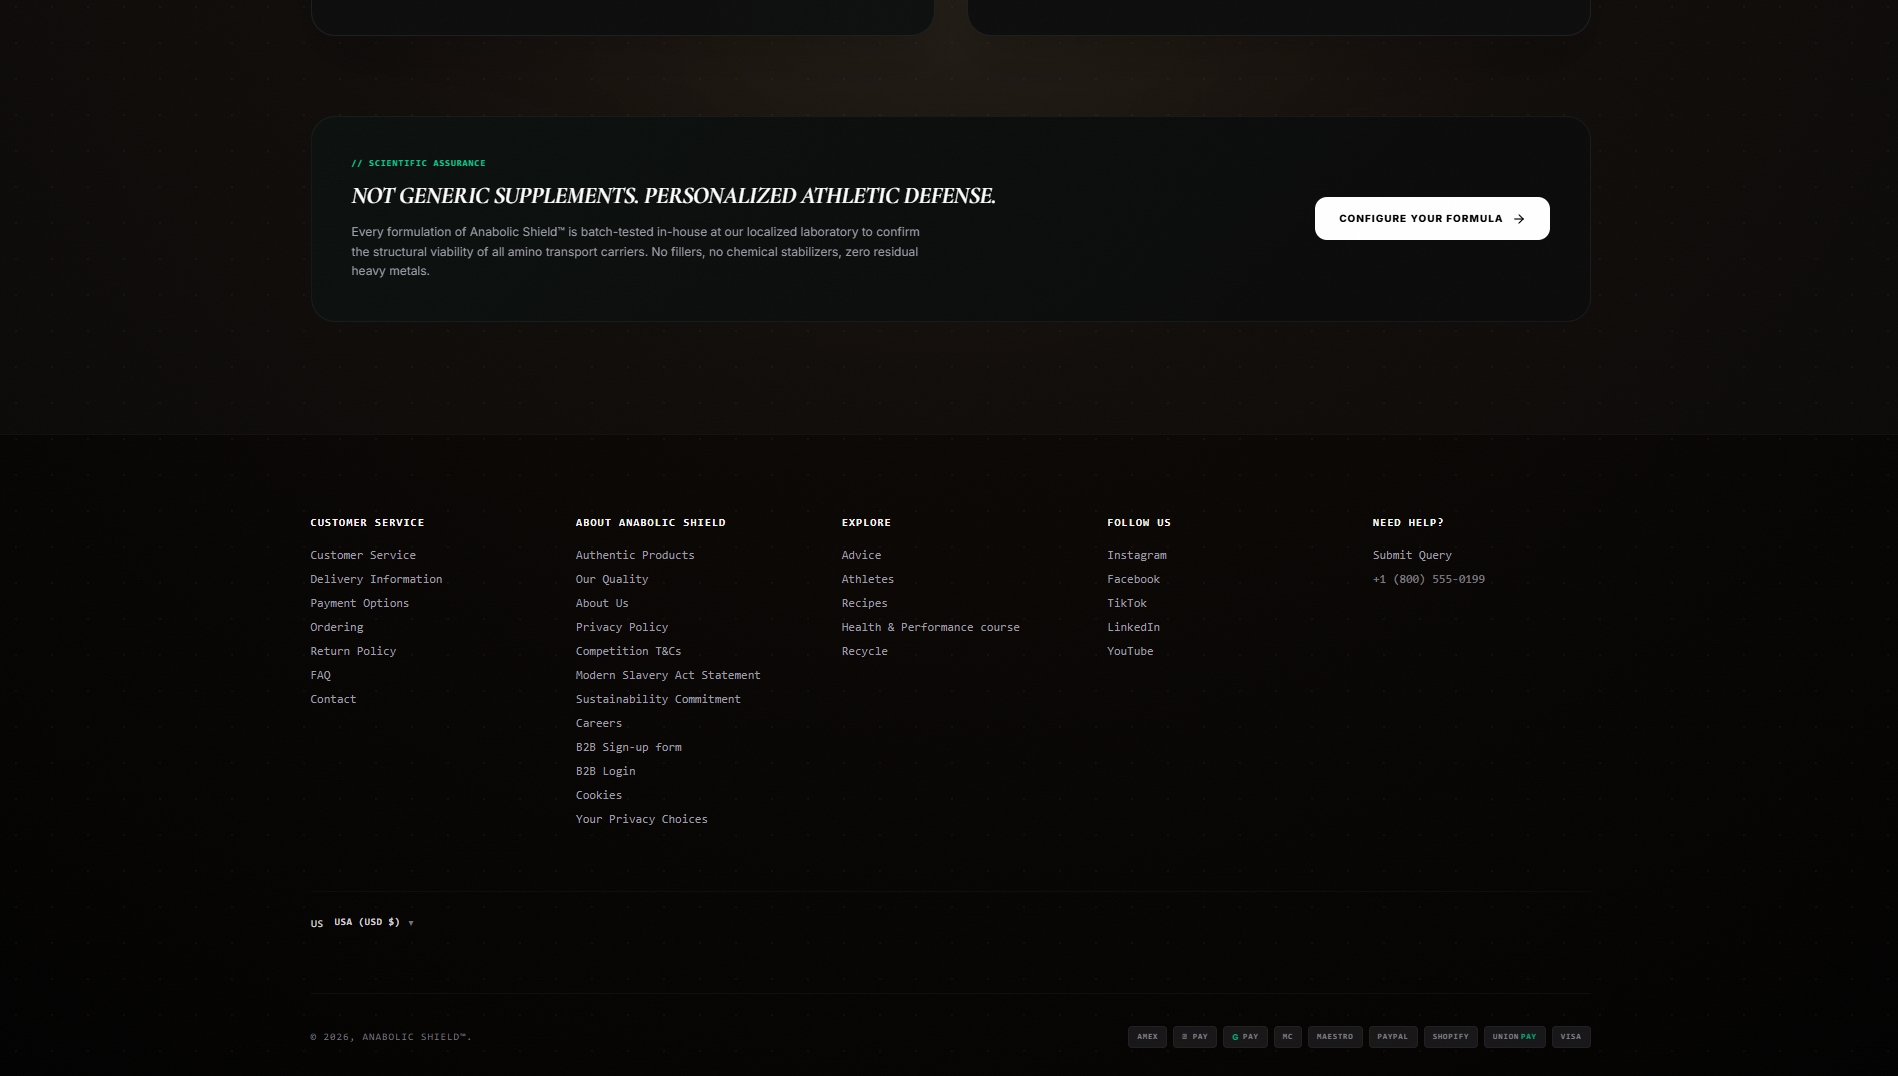Viewport: 1898px width, 1076px height.
Task: Click the Maestro payment badge
Action: (1335, 1037)
